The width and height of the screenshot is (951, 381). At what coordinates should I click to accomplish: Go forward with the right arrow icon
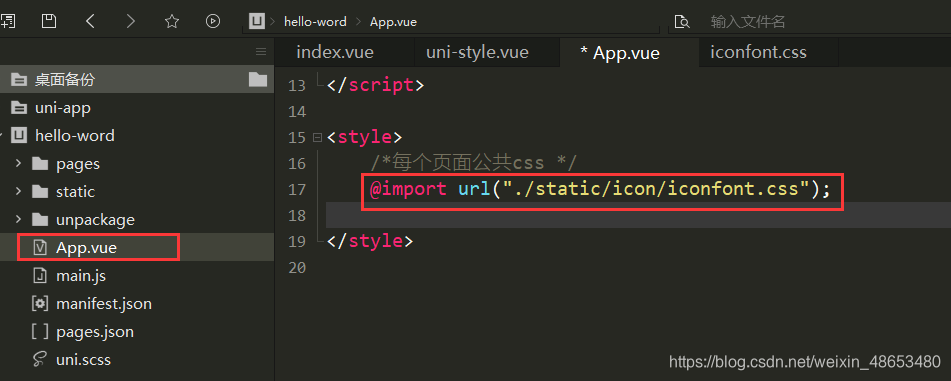[x=130, y=22]
